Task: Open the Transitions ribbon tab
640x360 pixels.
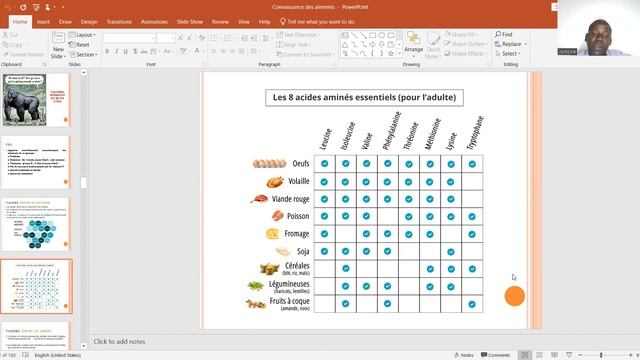Action: click(x=119, y=22)
